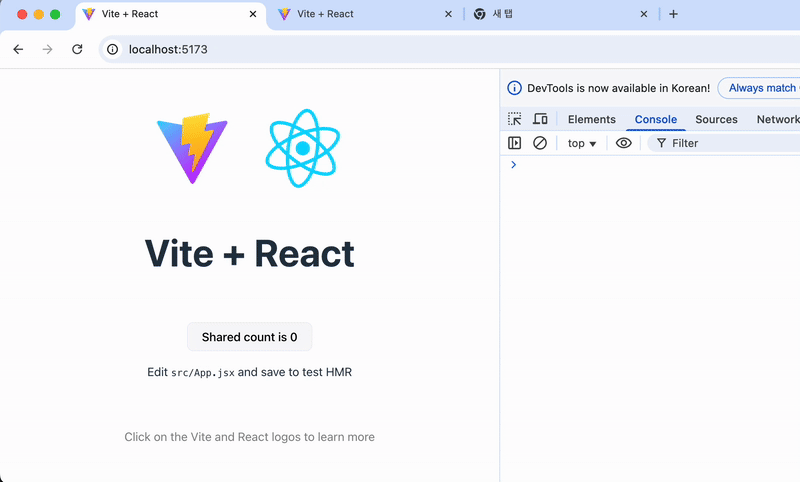Activate the DevTools inspect element picker
Screen dimensions: 800x482
pos(514,119)
